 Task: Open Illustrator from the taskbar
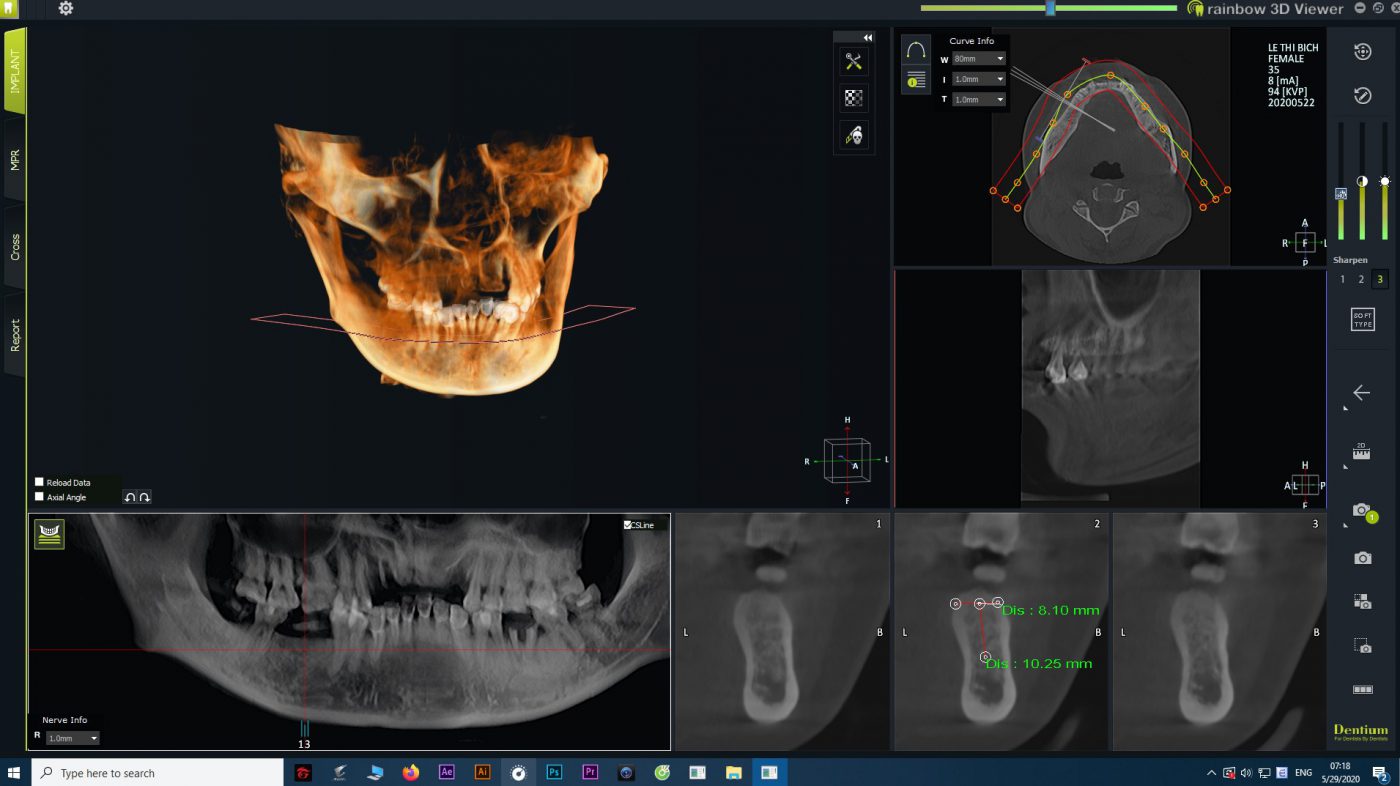coord(483,772)
